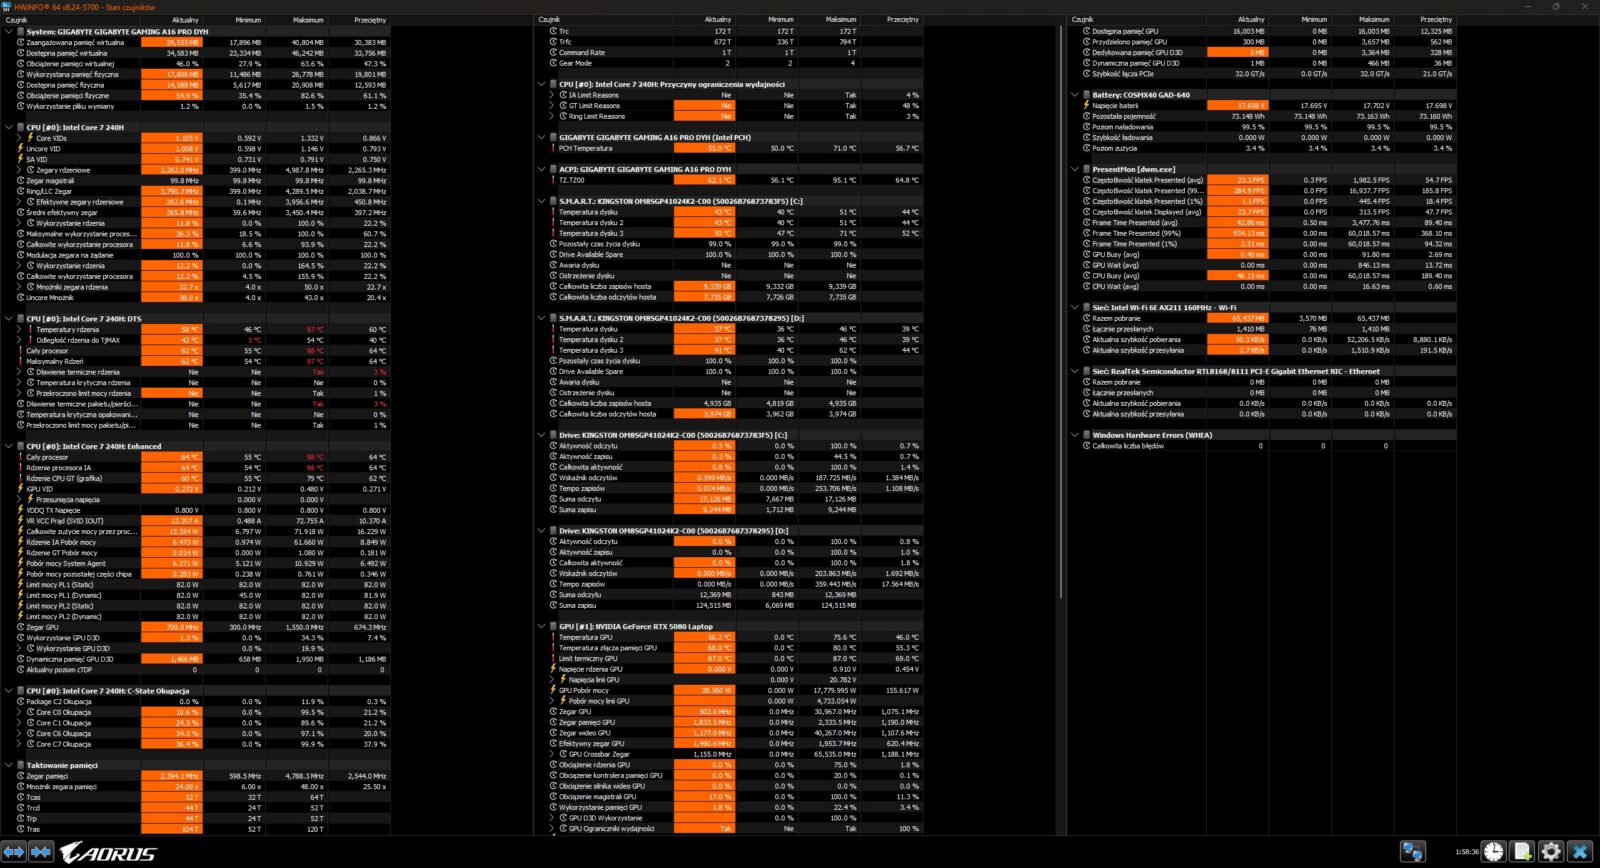Click the expand columns double-arrow icon
Viewport: 1600px width, 868px height.
[x=14, y=851]
